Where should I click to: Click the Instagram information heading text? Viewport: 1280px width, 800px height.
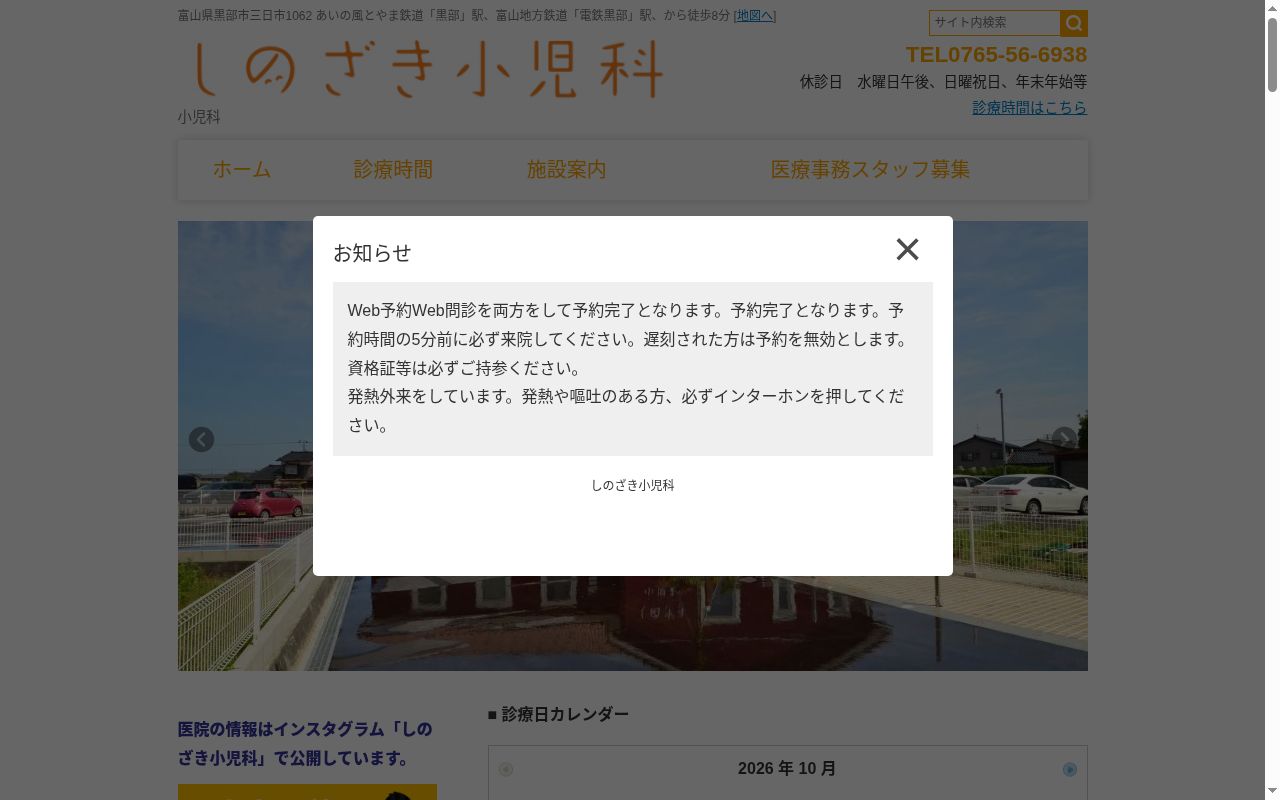(305, 743)
